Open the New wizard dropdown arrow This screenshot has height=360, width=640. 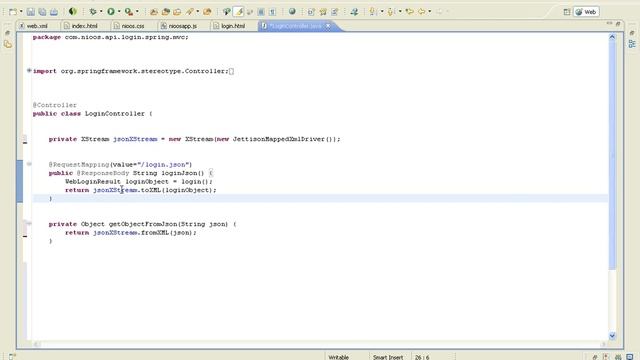coord(21,12)
